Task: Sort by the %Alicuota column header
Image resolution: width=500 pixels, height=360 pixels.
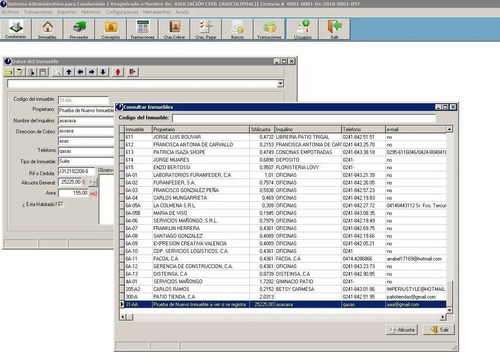Action: [x=262, y=129]
